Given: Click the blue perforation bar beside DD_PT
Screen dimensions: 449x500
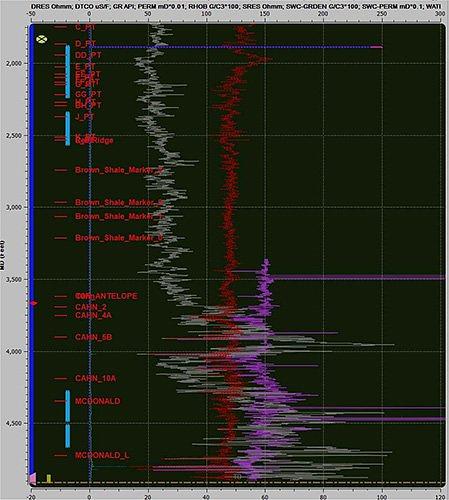Looking at the screenshot, I should (x=68, y=71).
